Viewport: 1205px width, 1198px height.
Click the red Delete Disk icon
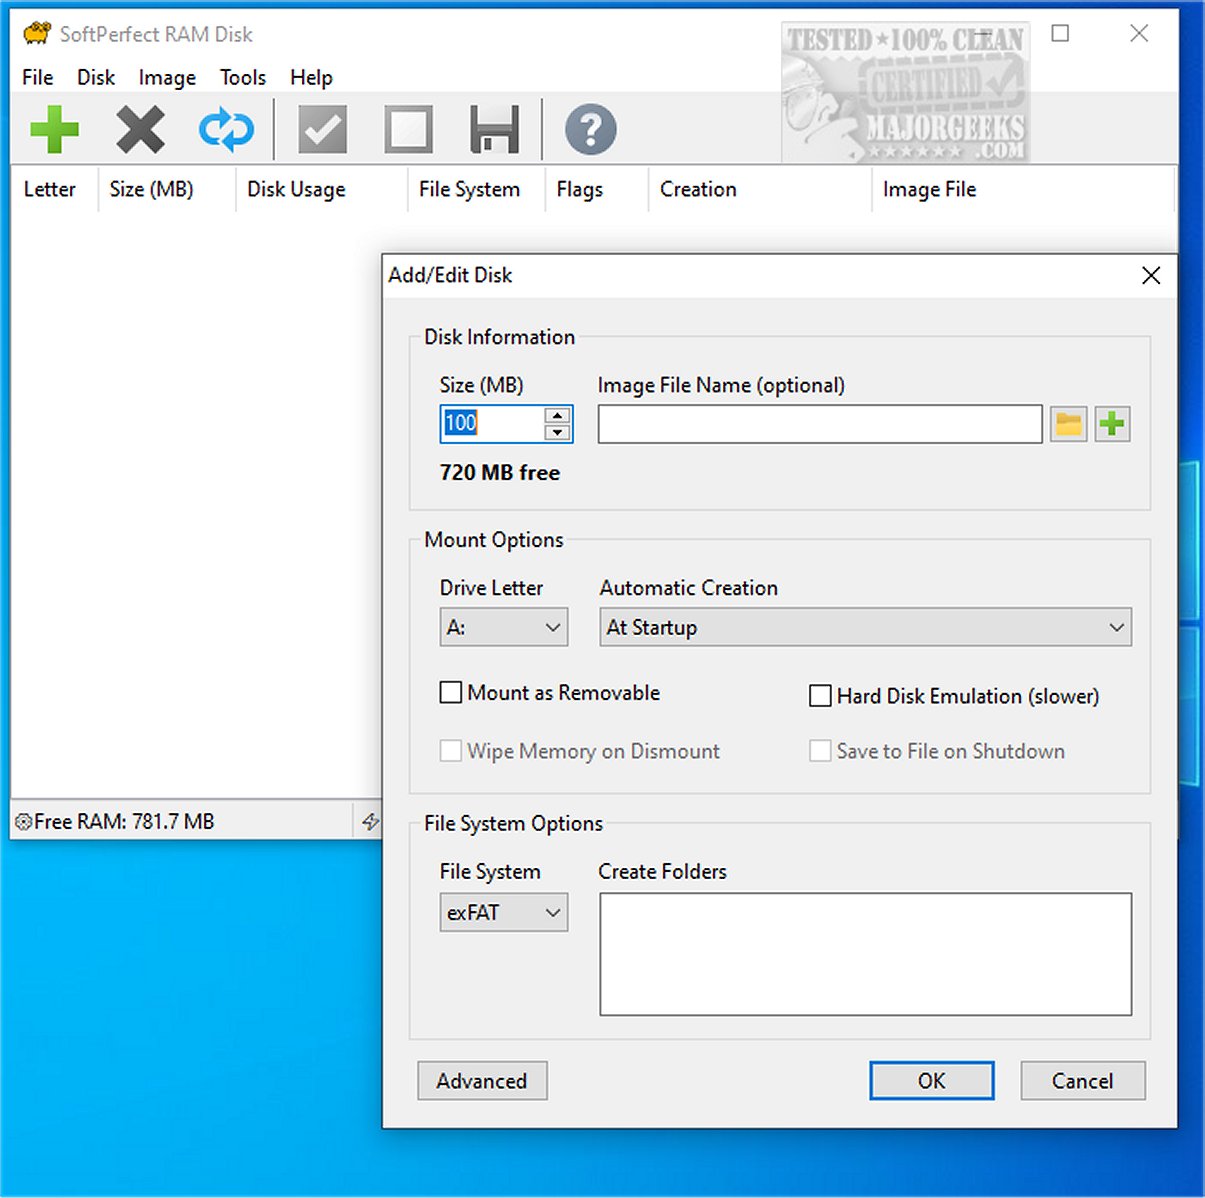tap(140, 128)
